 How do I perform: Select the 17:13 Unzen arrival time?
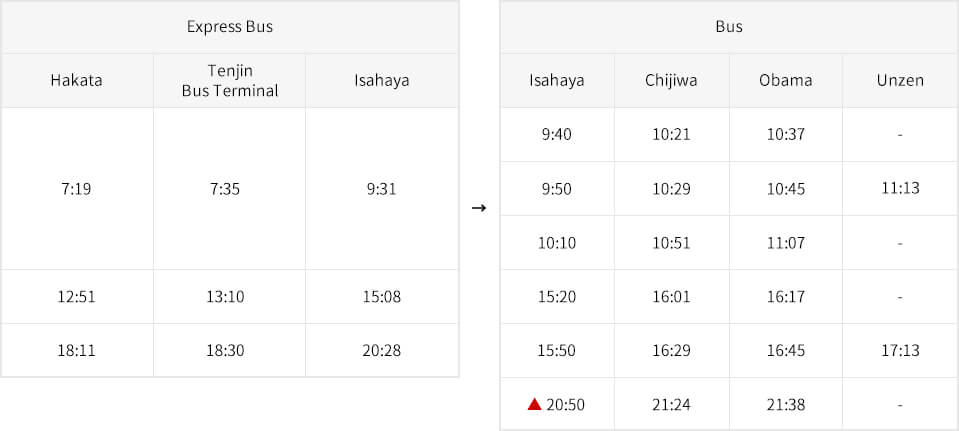tap(900, 350)
